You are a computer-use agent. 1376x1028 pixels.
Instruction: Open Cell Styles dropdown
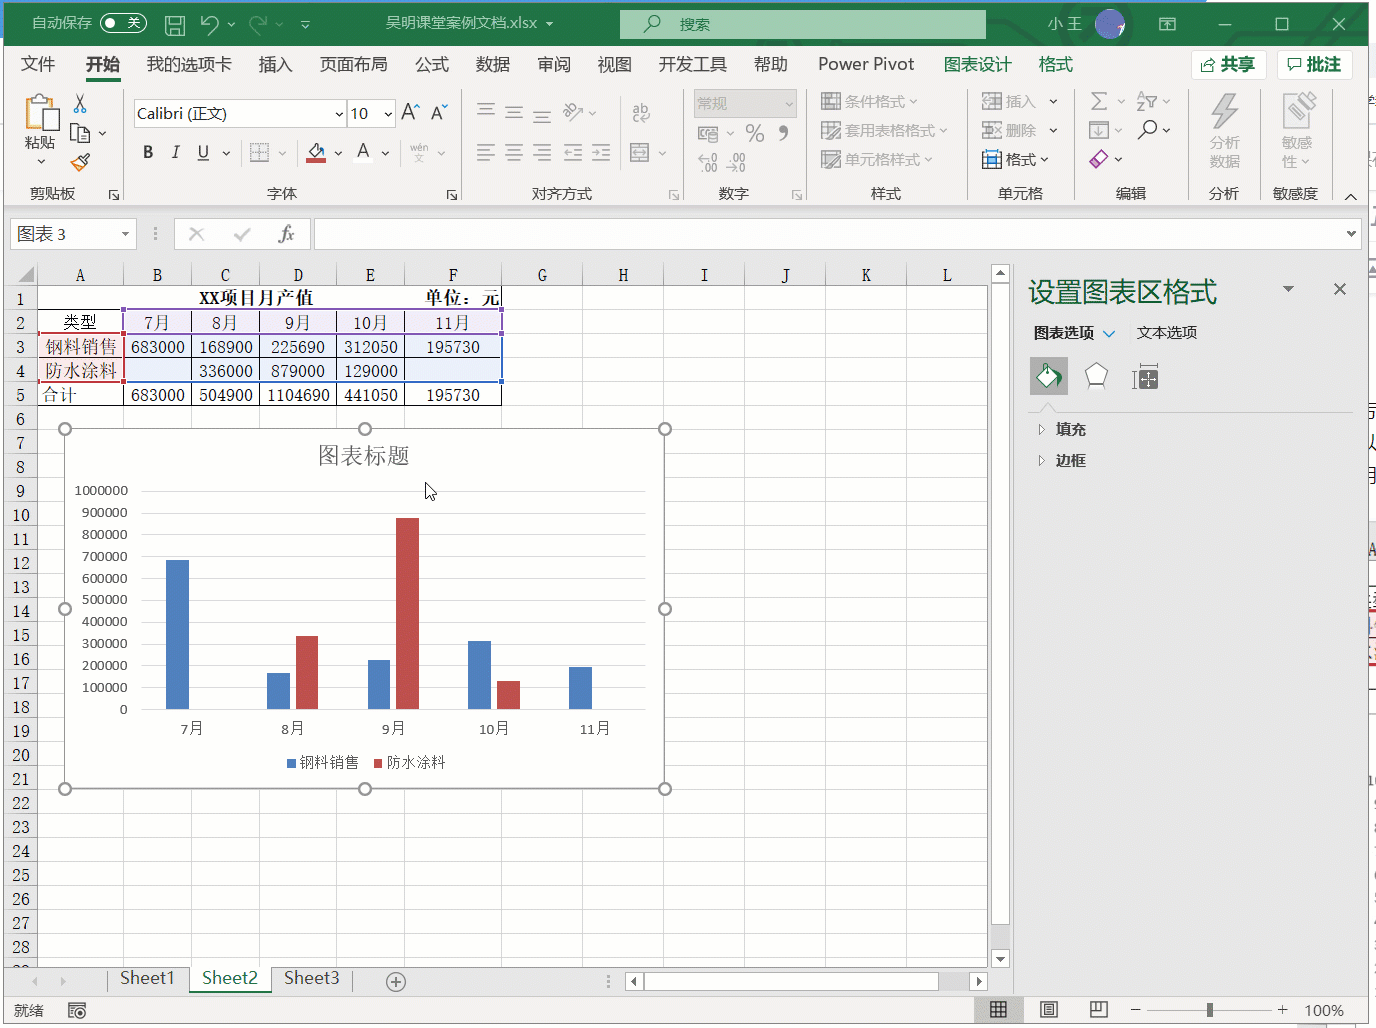click(x=877, y=159)
